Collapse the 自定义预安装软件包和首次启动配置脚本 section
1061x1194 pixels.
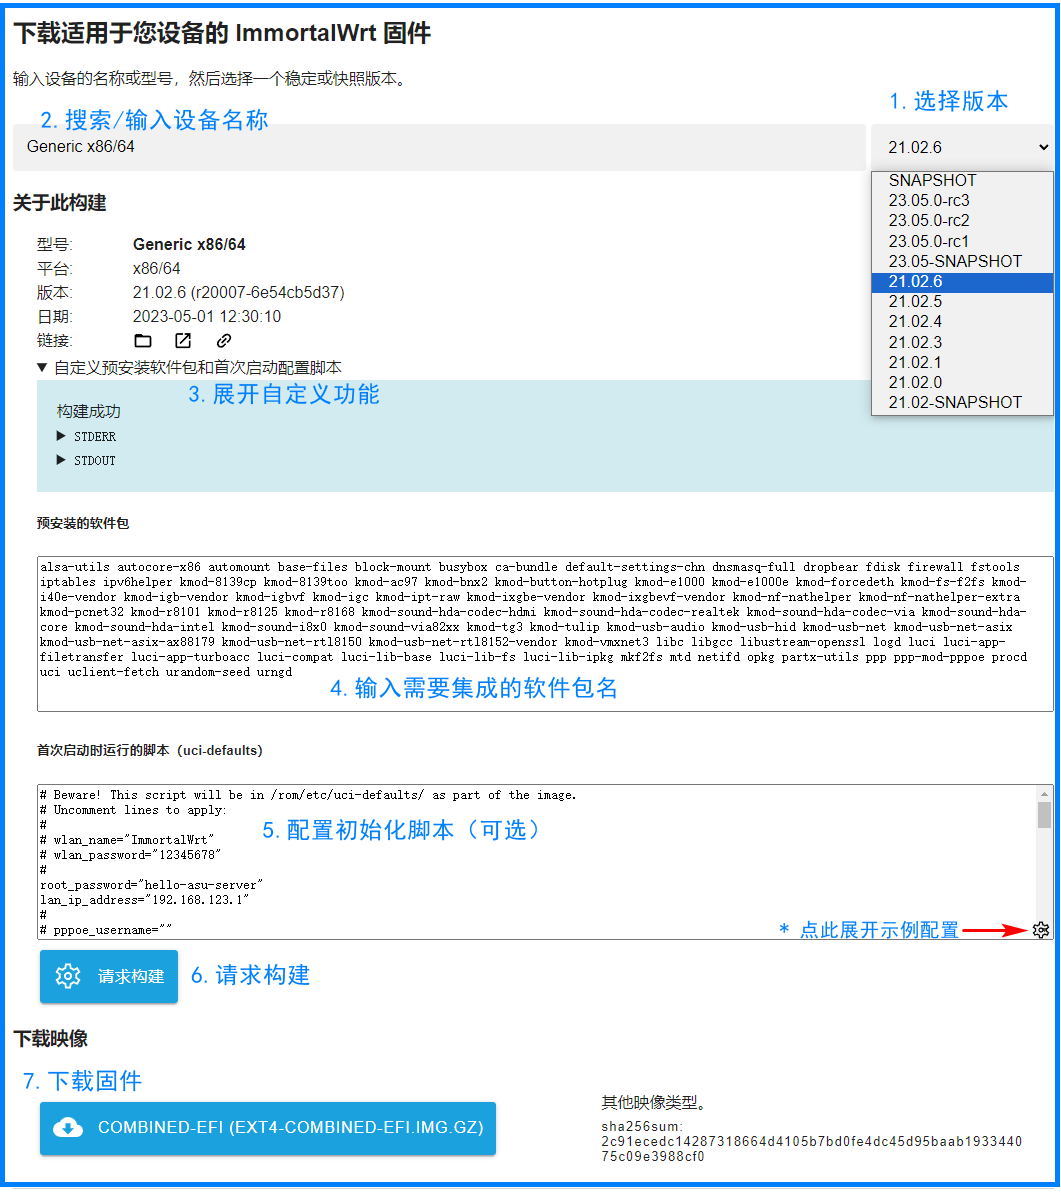pos(190,368)
